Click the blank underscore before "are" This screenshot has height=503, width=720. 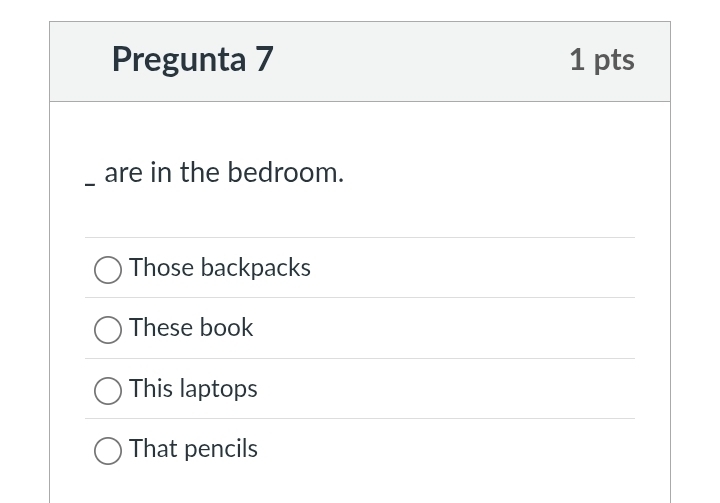tap(90, 181)
